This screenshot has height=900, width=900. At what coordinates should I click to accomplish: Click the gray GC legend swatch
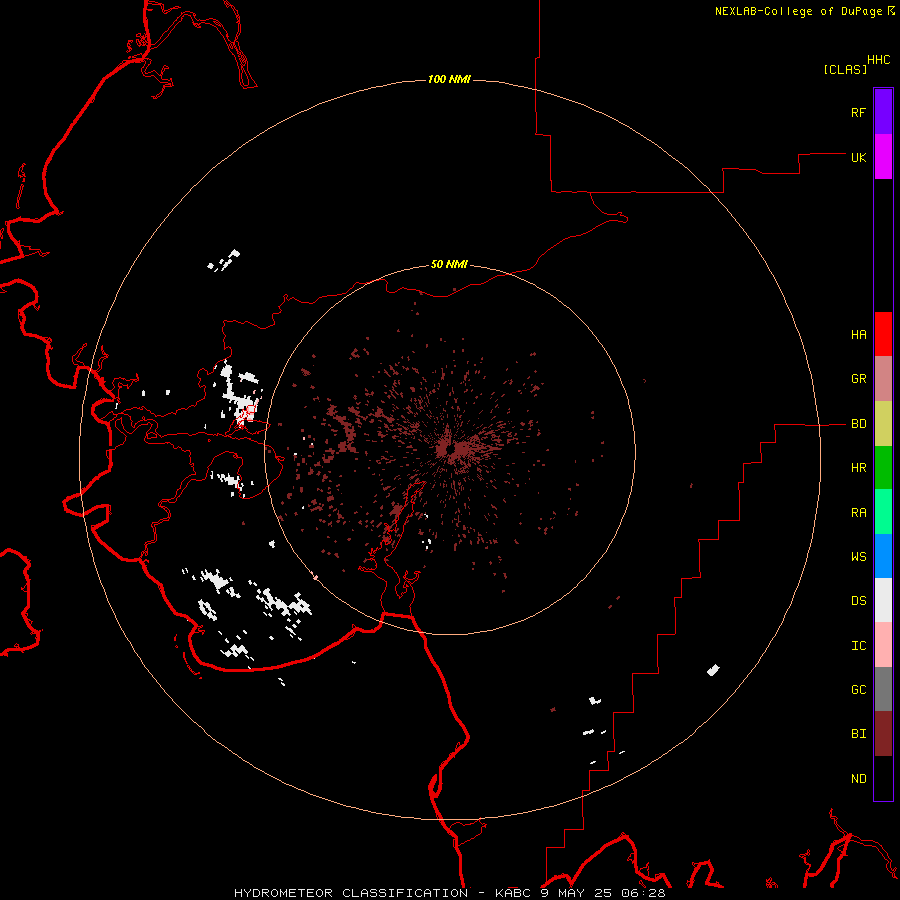883,689
